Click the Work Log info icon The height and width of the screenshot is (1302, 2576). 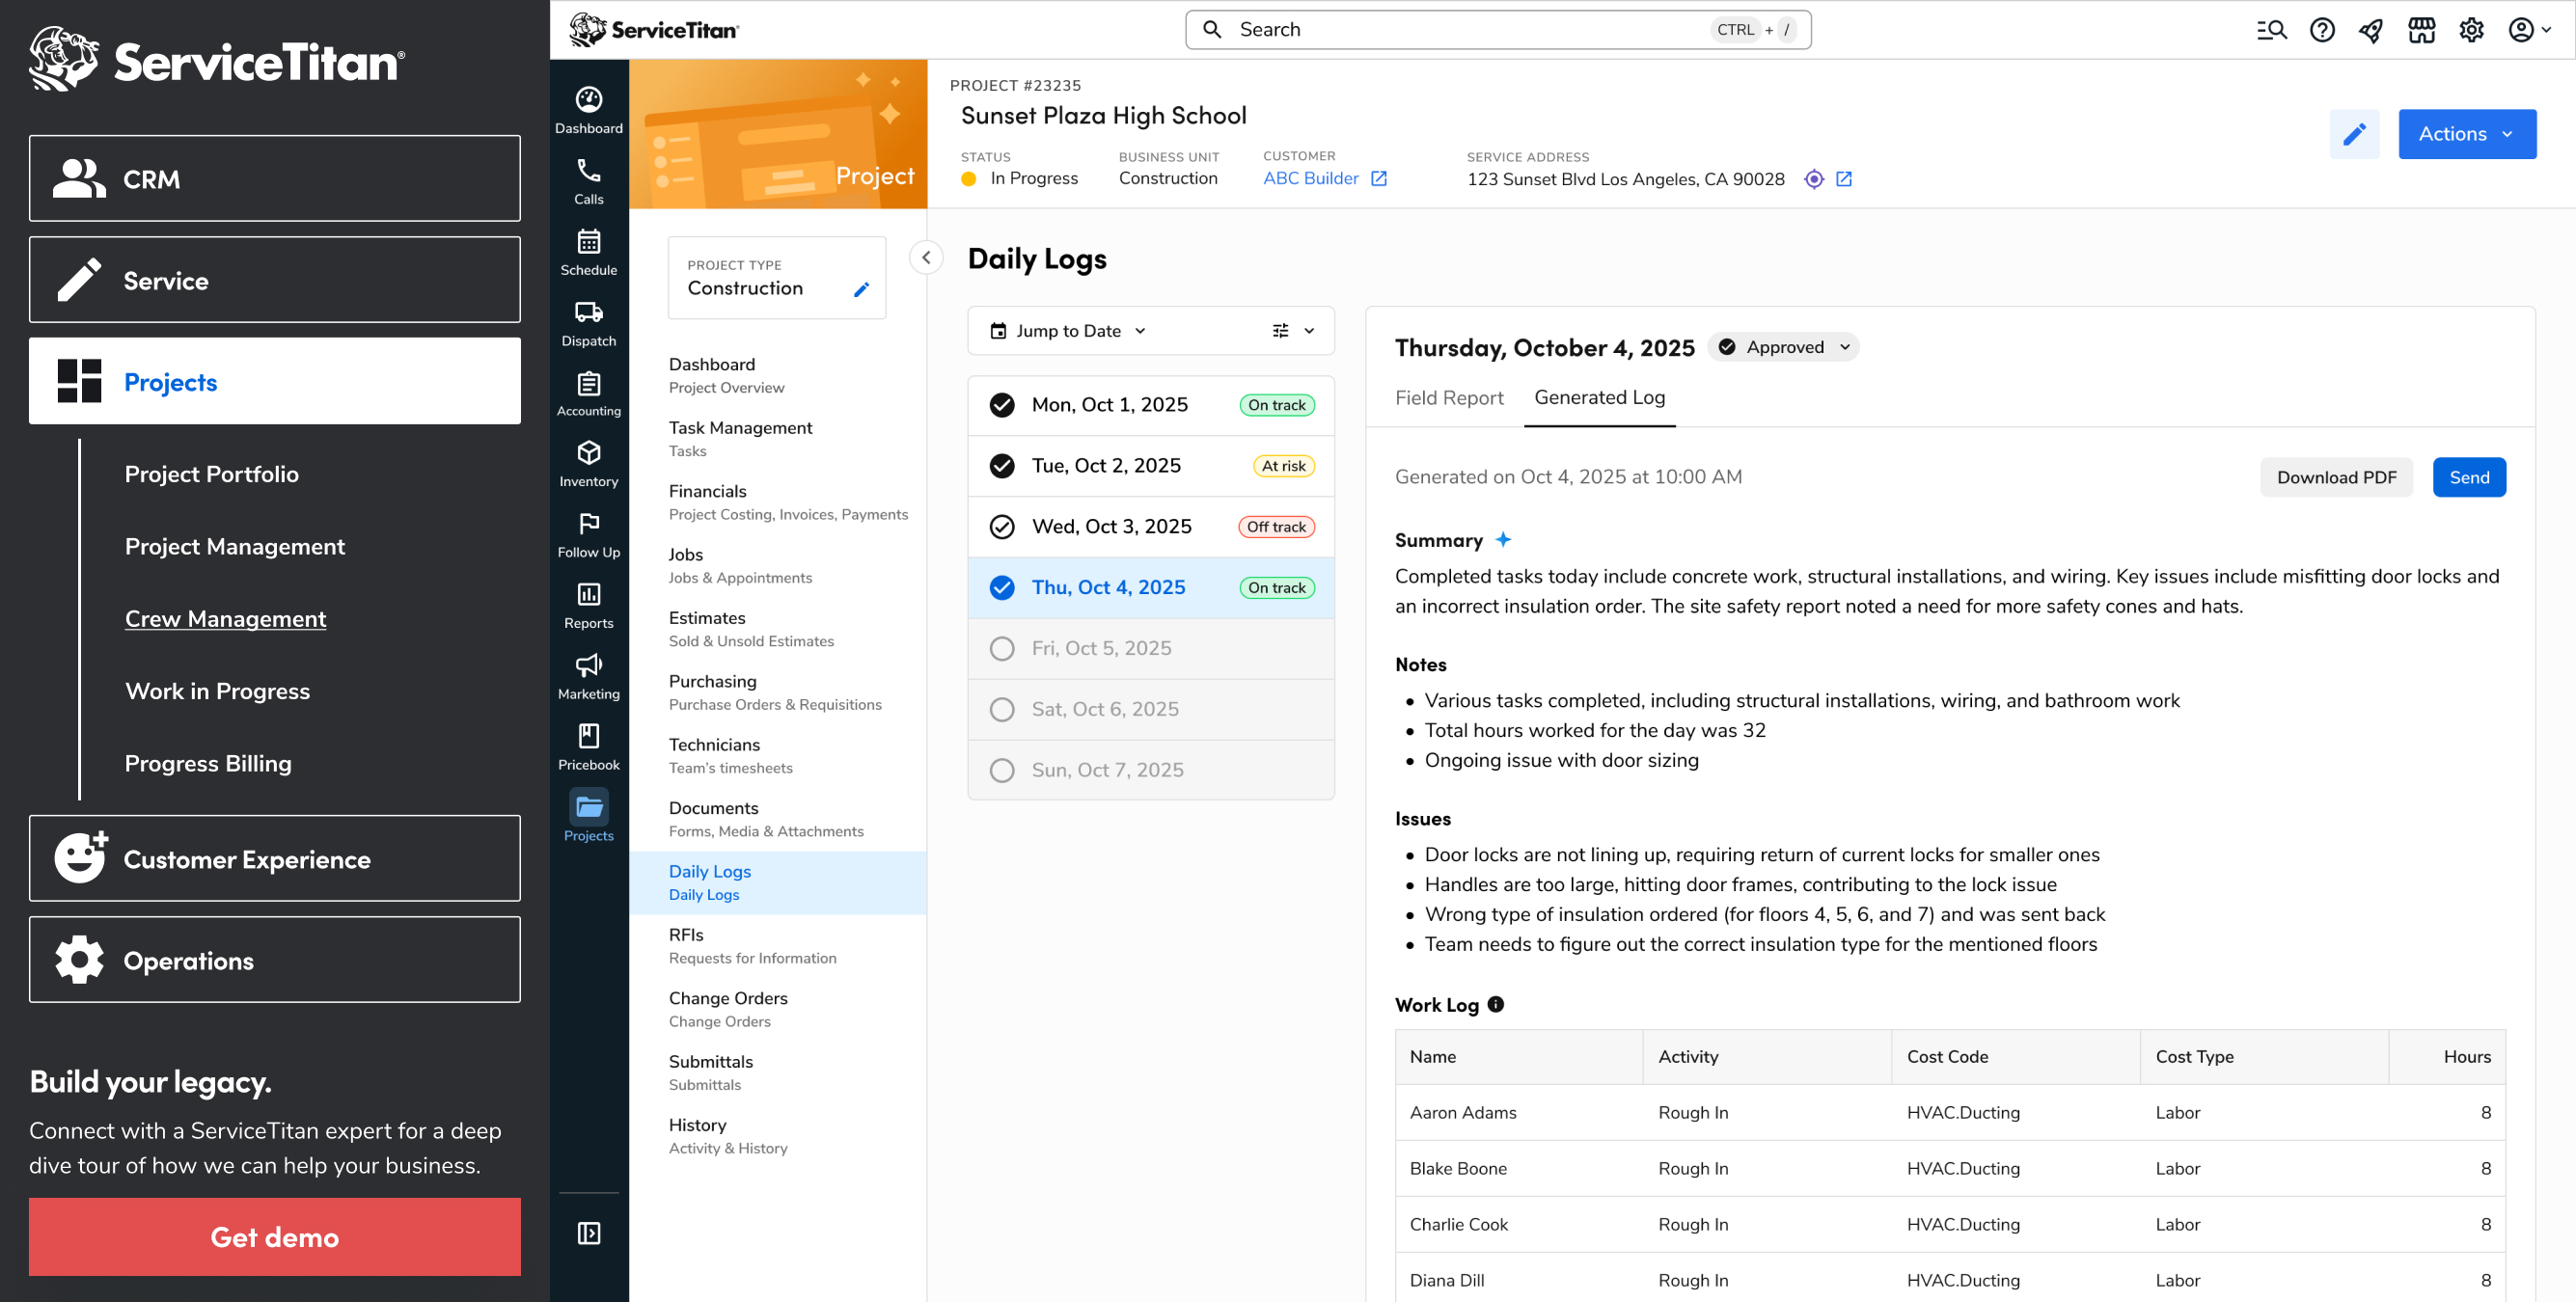(x=1495, y=1004)
